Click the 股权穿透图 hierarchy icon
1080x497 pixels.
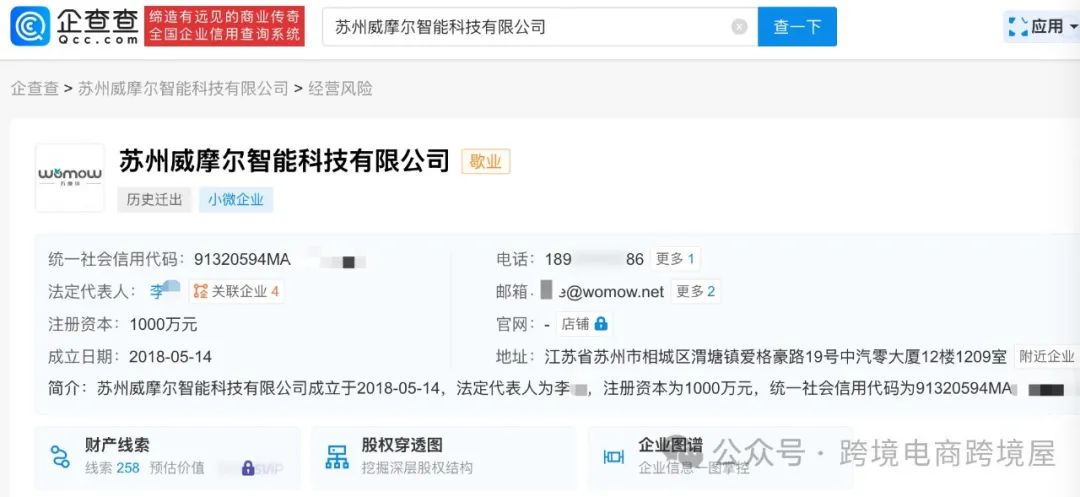pyautogui.click(x=337, y=456)
